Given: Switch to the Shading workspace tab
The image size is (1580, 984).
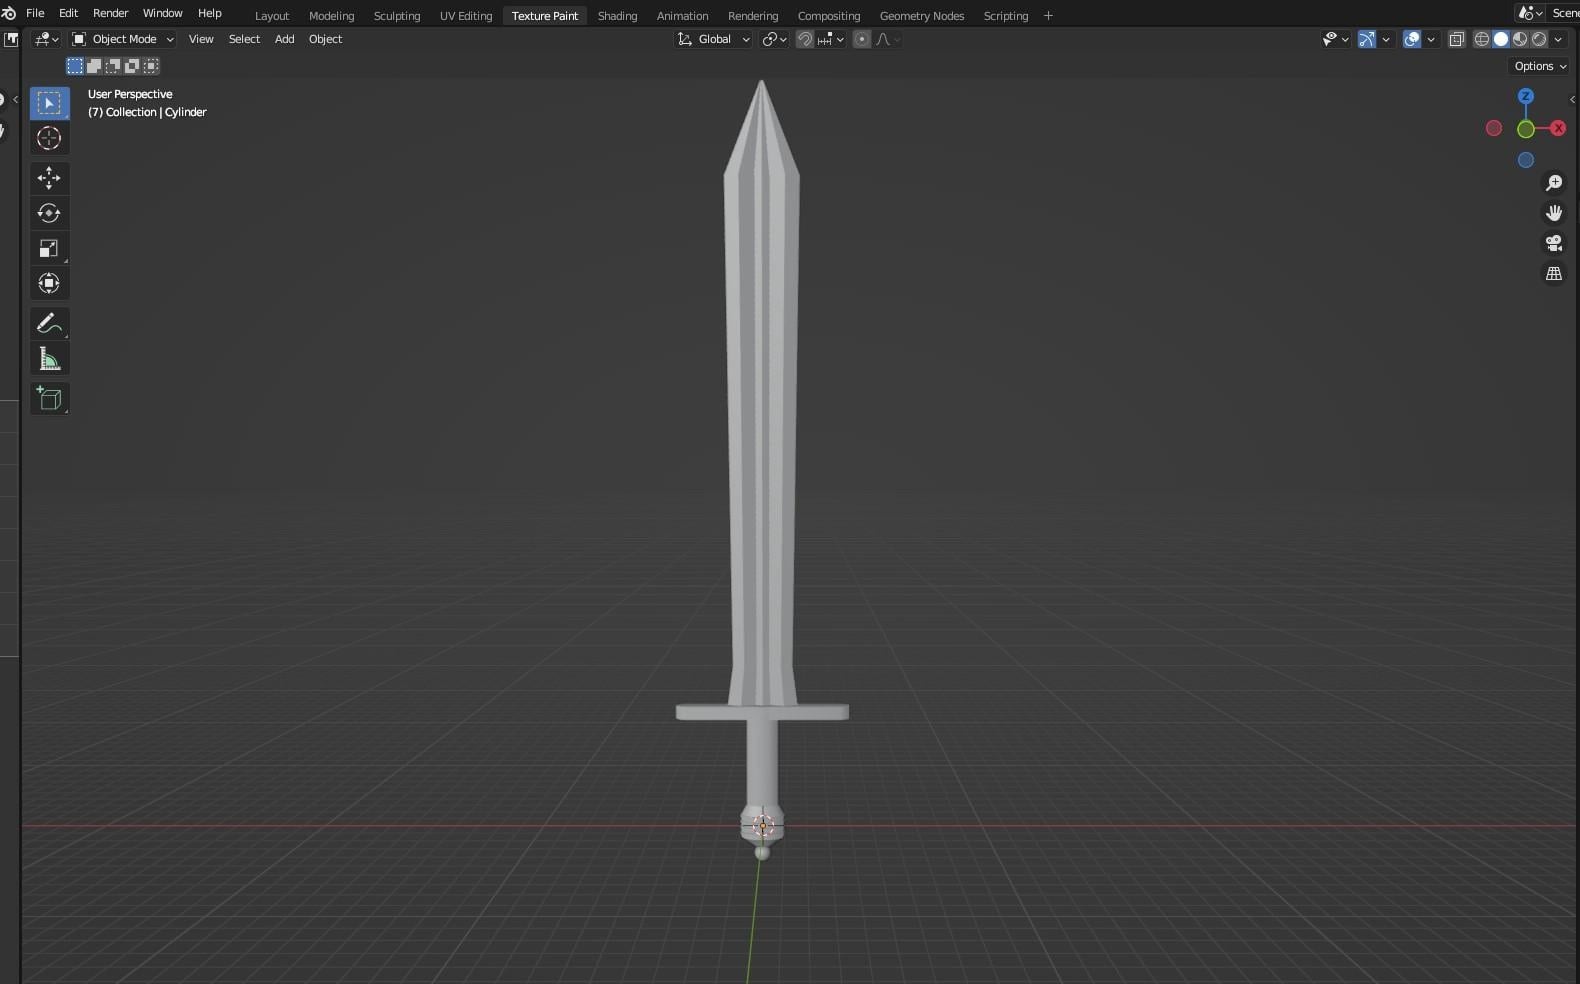Looking at the screenshot, I should 617,16.
